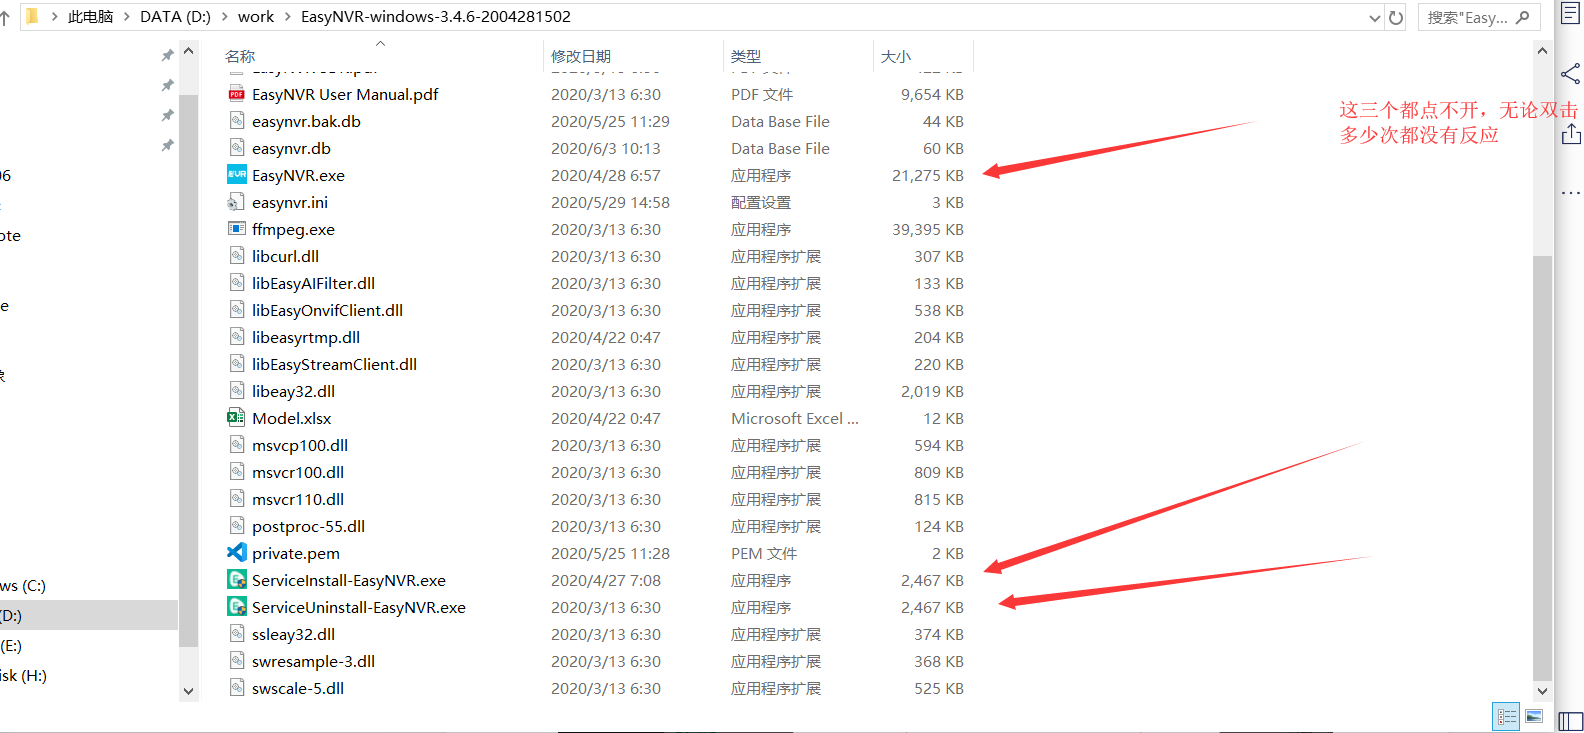Sort by 类型 column header

click(x=746, y=57)
